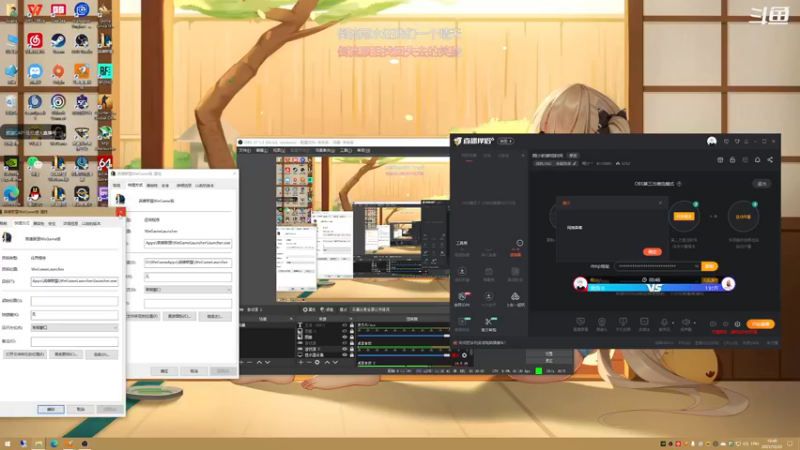This screenshot has height=450, width=800.
Task: Toggle the eye visibility inside rtmp address field
Action: tap(696, 266)
